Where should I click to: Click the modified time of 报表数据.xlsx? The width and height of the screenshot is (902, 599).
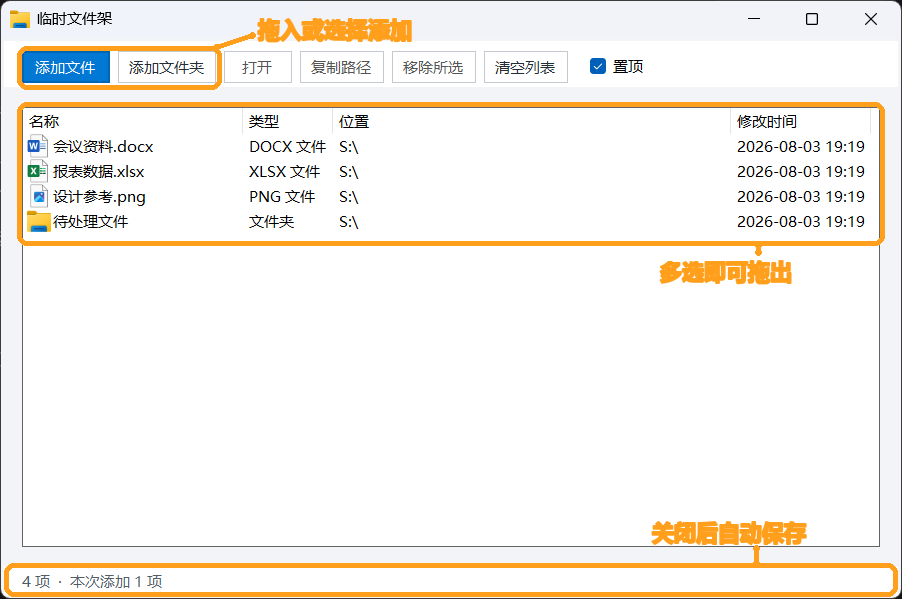(x=801, y=171)
